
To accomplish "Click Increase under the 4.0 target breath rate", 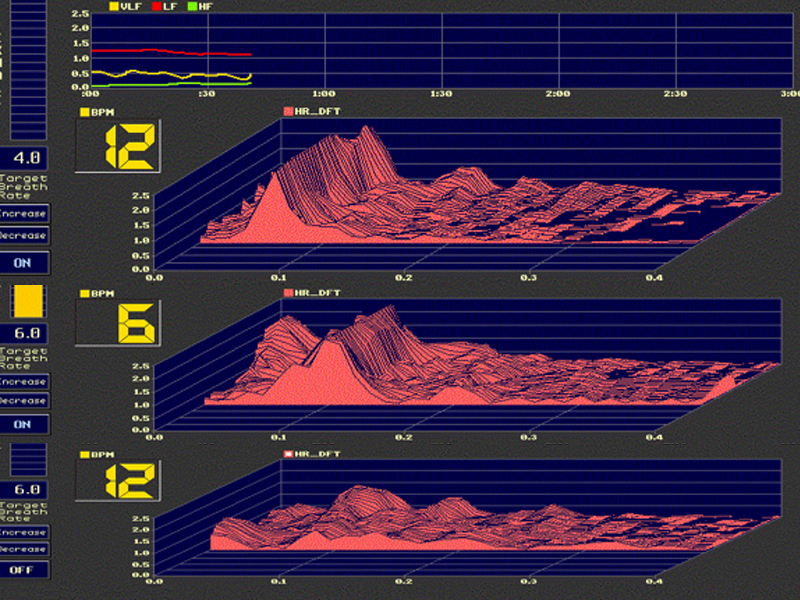I will tap(24, 214).
